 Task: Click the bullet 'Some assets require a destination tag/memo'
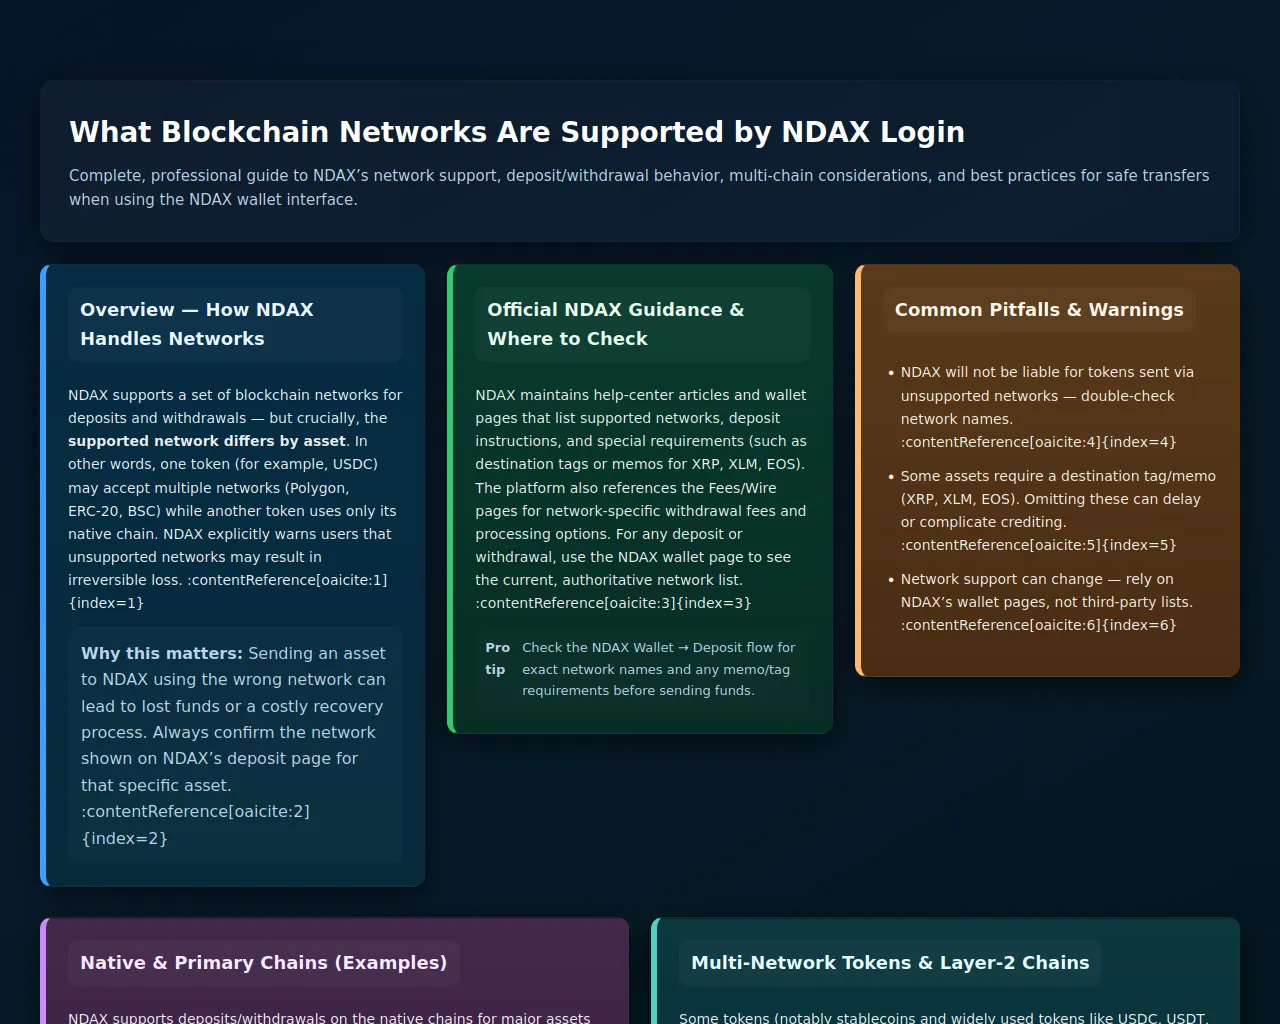point(1058,510)
